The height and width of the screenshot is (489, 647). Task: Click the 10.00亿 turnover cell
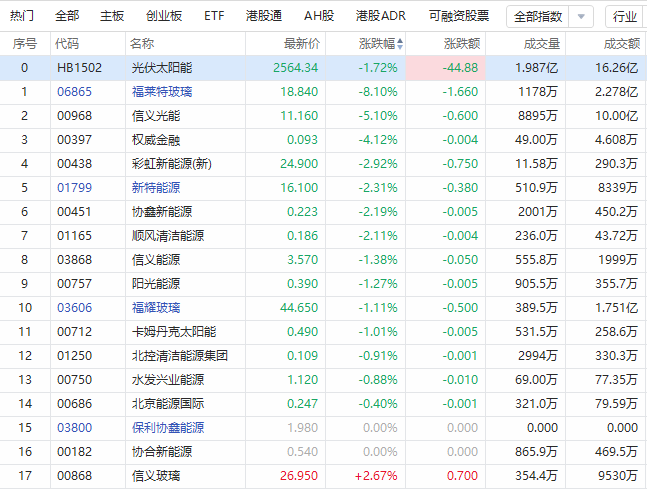[x=616, y=116]
